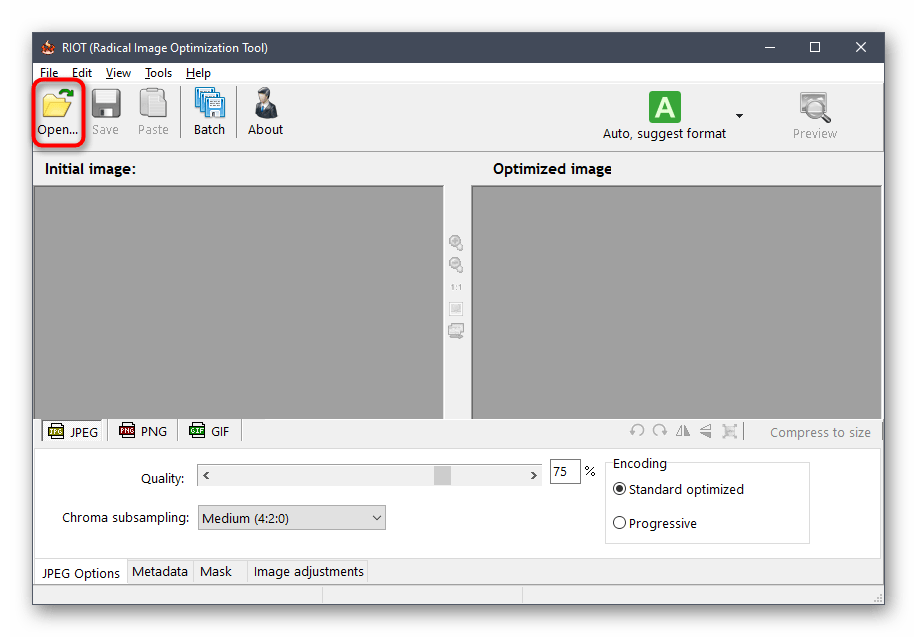This screenshot has height=637, width=917.
Task: Click the dual view monitor icon
Action: (456, 331)
